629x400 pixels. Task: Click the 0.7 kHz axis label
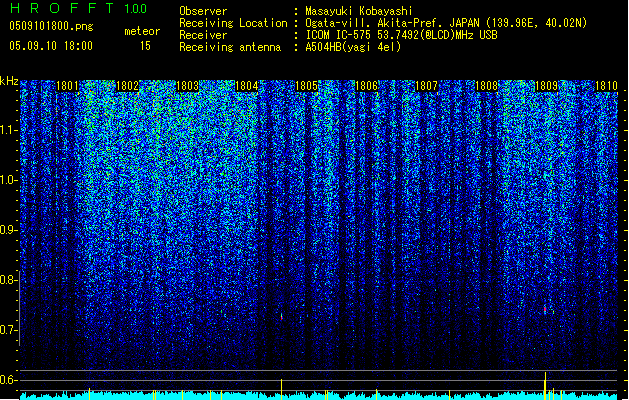(7, 330)
